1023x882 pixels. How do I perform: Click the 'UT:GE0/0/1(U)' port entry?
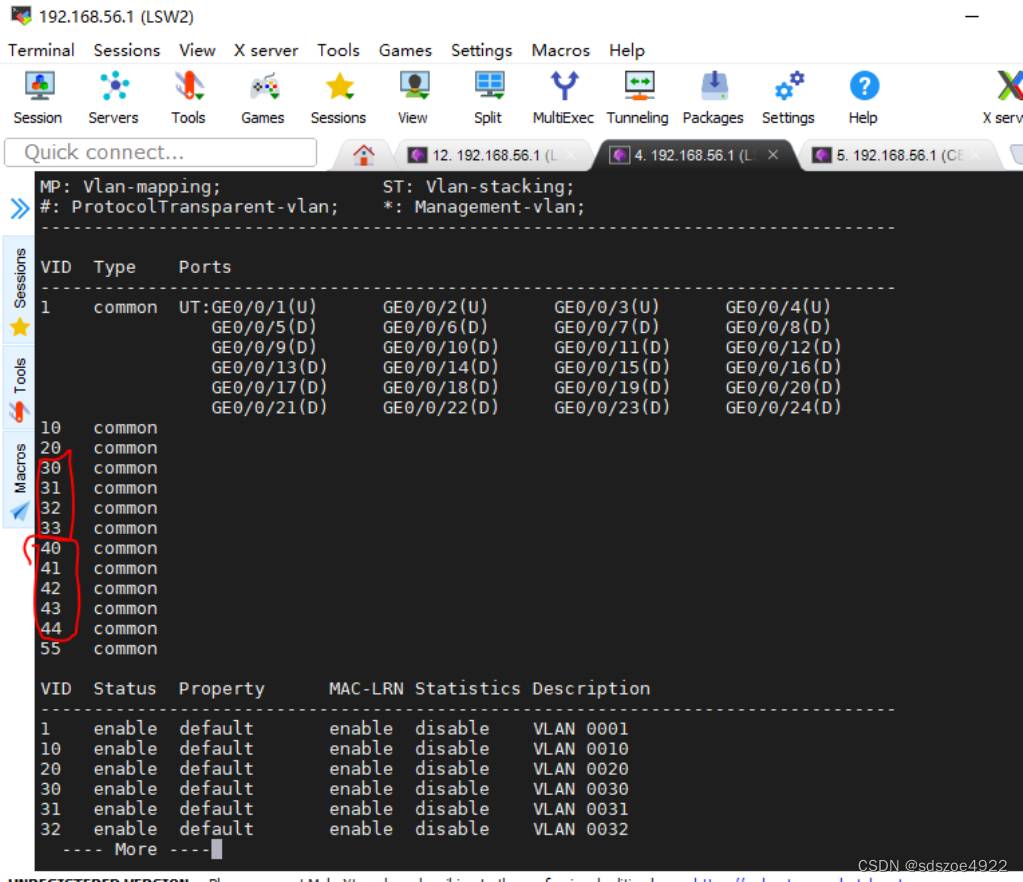248,307
